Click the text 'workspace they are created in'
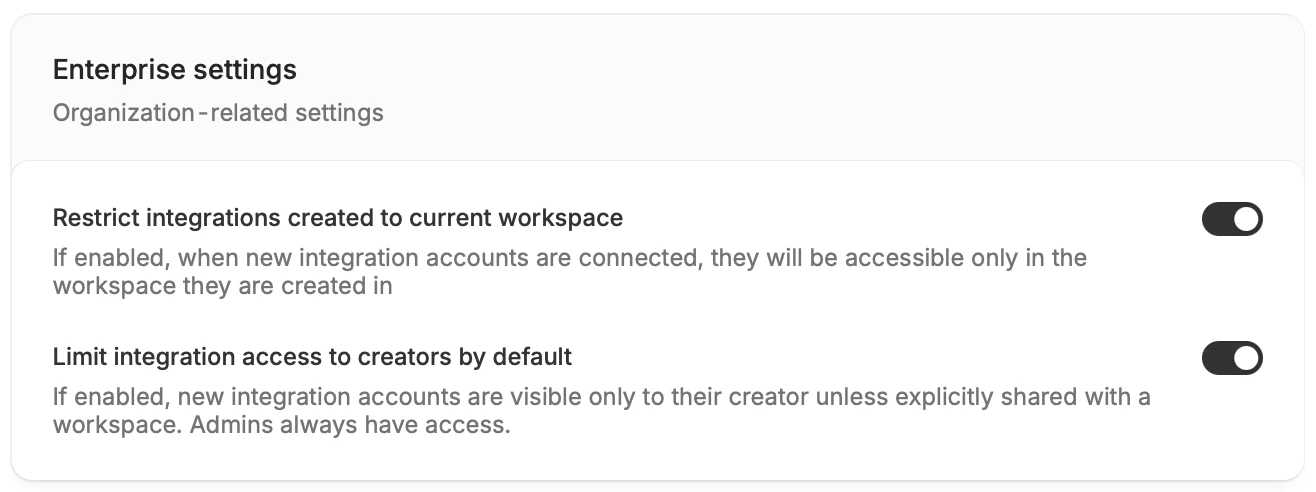Viewport: 1316px width, 492px height. tap(222, 286)
